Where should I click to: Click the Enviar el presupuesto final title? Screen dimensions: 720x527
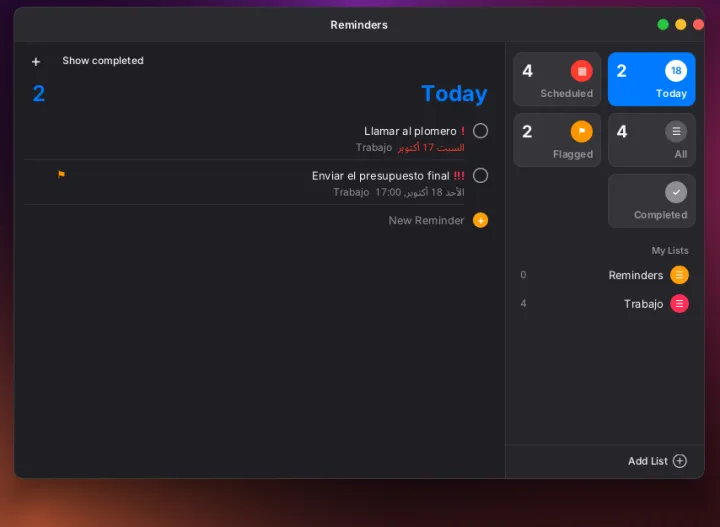(380, 176)
